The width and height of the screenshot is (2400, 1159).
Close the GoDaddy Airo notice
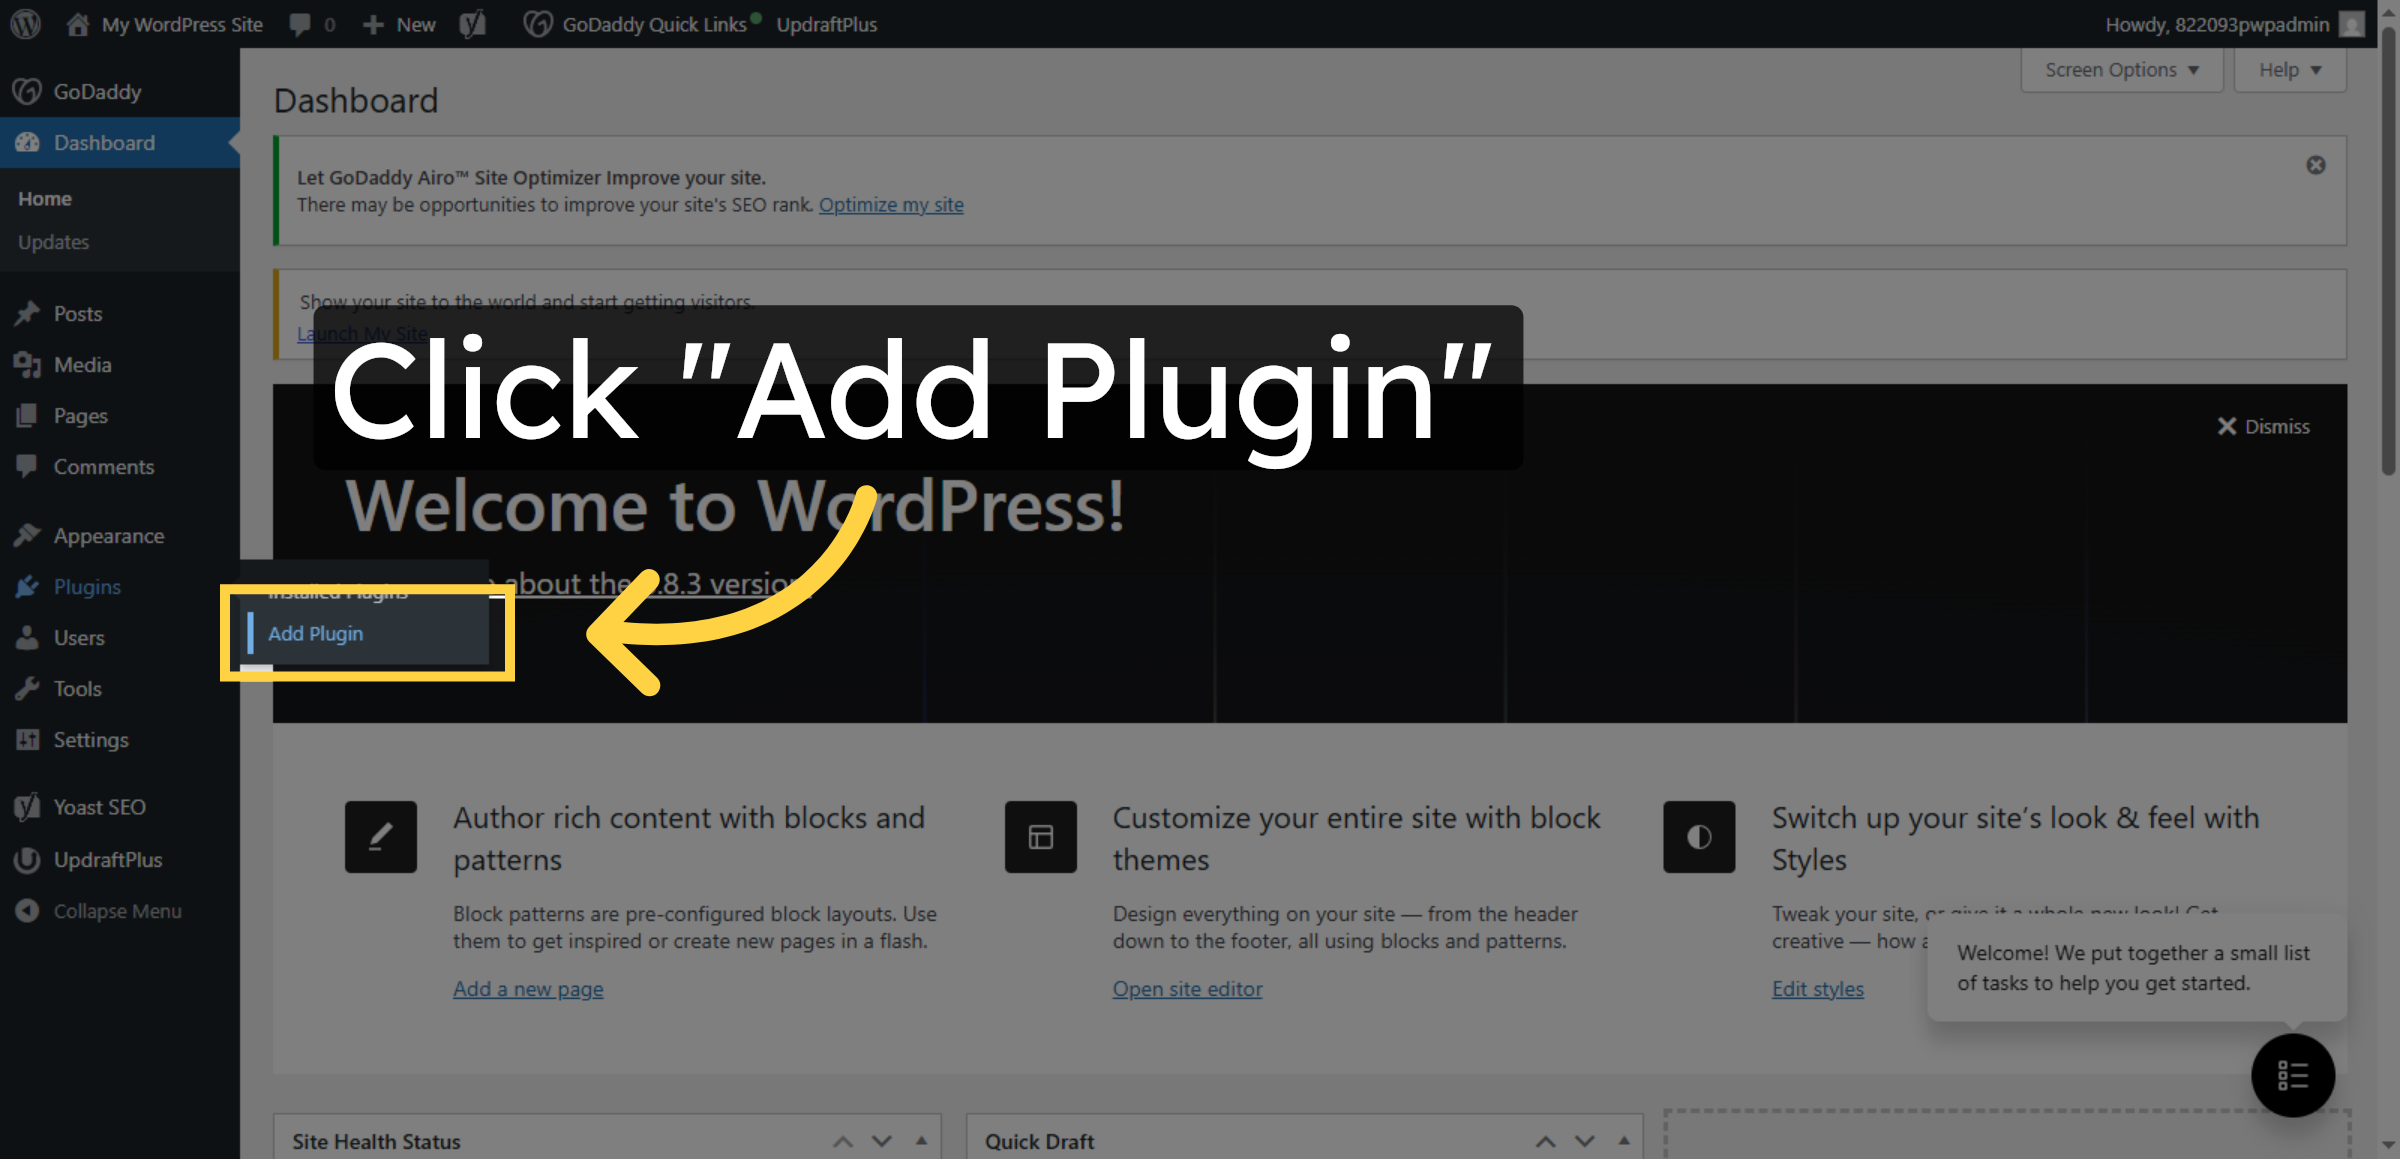[2316, 165]
